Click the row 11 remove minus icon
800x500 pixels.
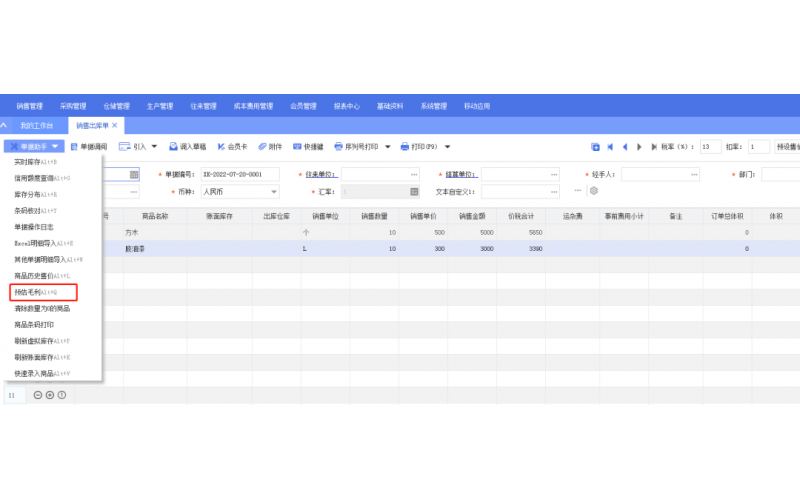pos(38,395)
